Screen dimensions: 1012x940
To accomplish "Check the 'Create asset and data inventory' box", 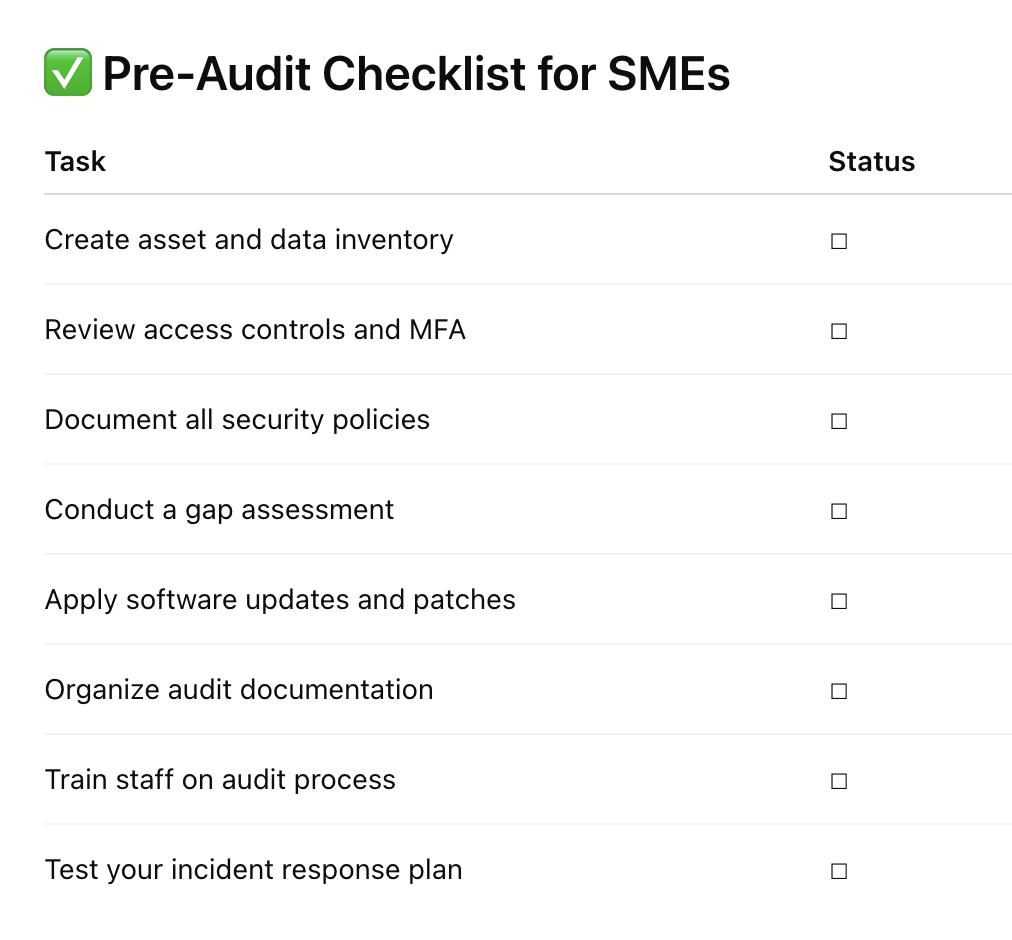I will point(838,241).
